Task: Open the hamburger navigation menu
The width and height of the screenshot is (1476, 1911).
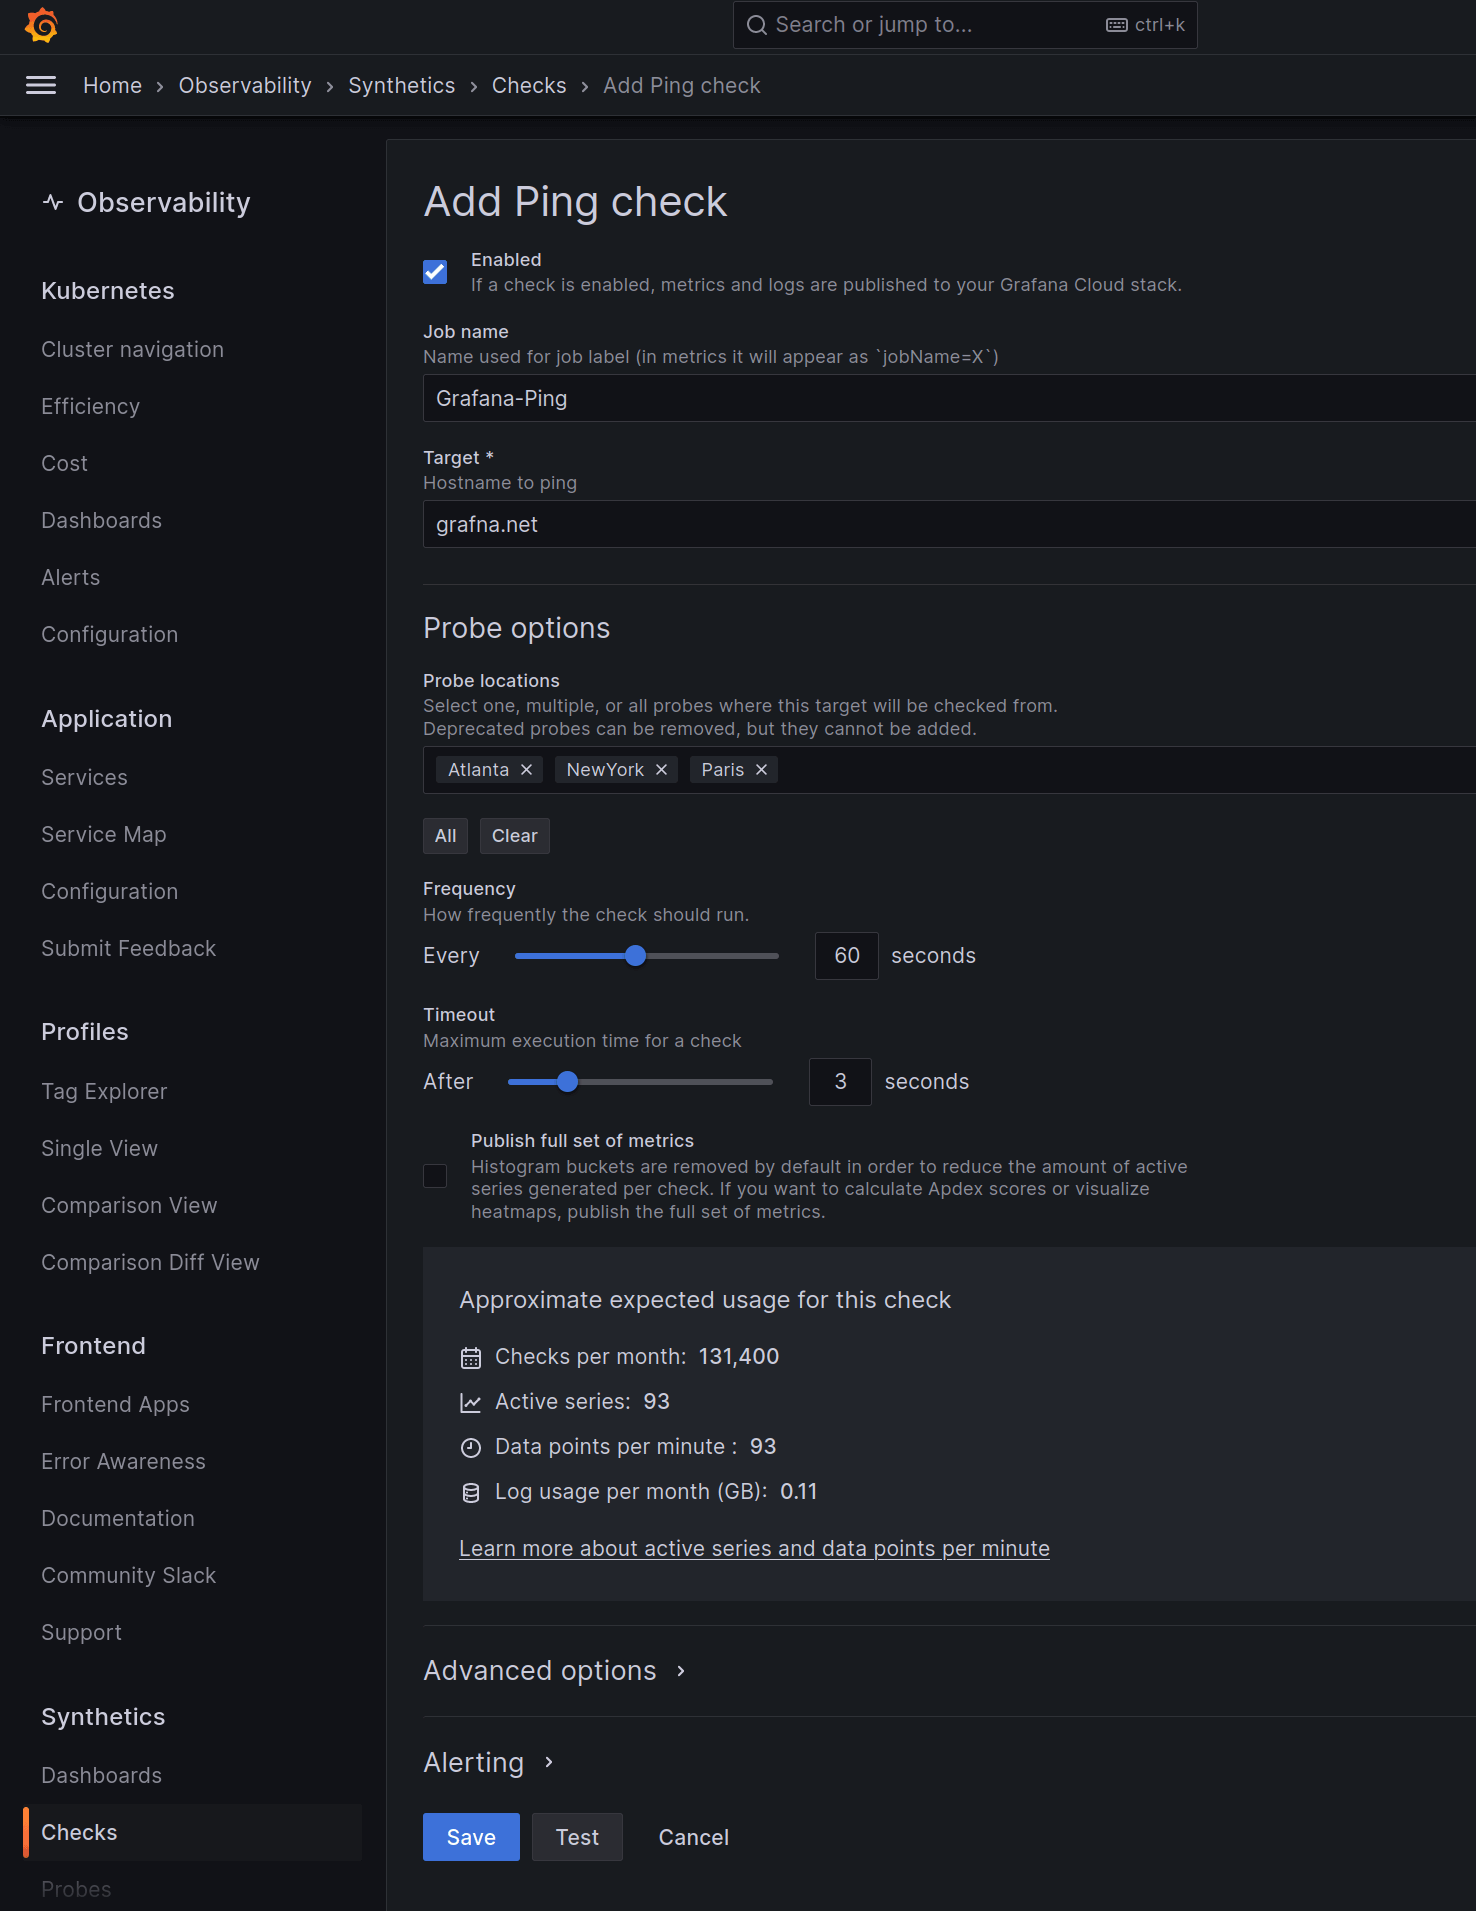Action: pyautogui.click(x=41, y=86)
